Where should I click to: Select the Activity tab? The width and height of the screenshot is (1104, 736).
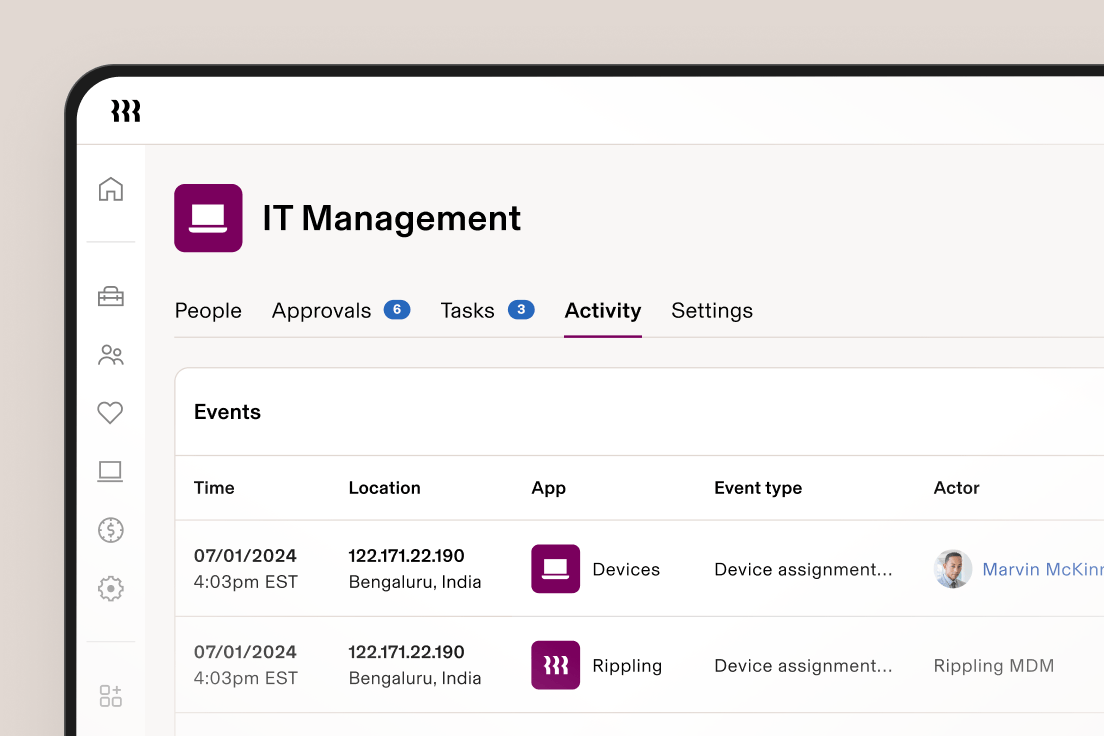point(602,310)
